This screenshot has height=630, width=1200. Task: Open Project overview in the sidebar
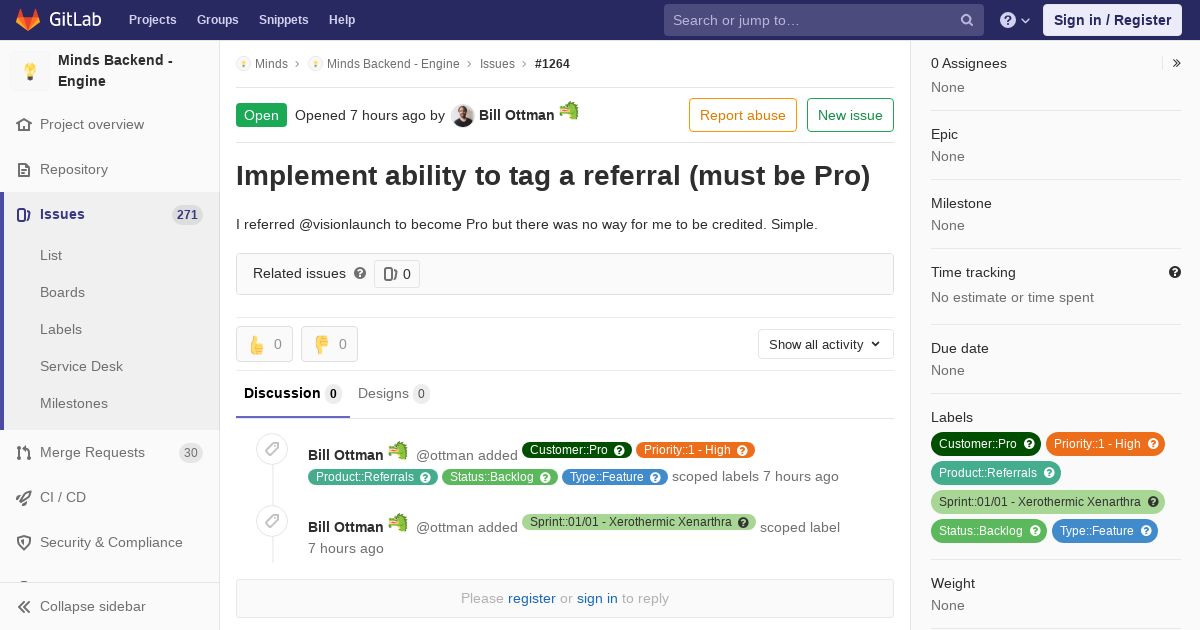tap(92, 125)
